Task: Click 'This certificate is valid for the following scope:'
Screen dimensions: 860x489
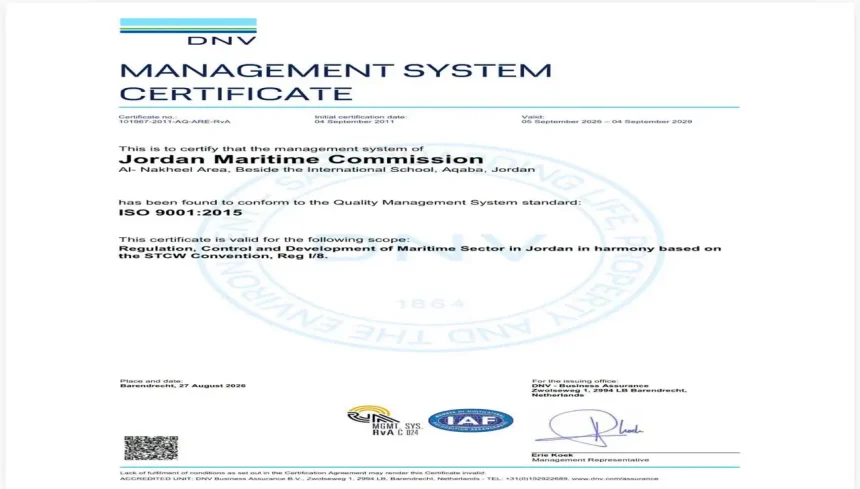Action: point(264,240)
